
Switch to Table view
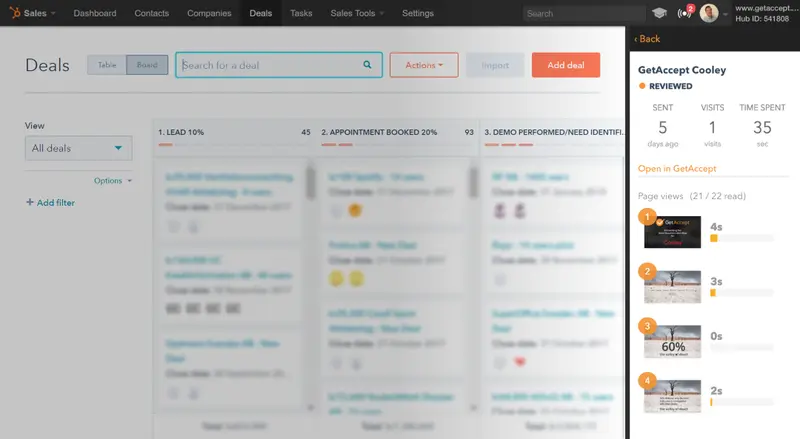tap(107, 65)
